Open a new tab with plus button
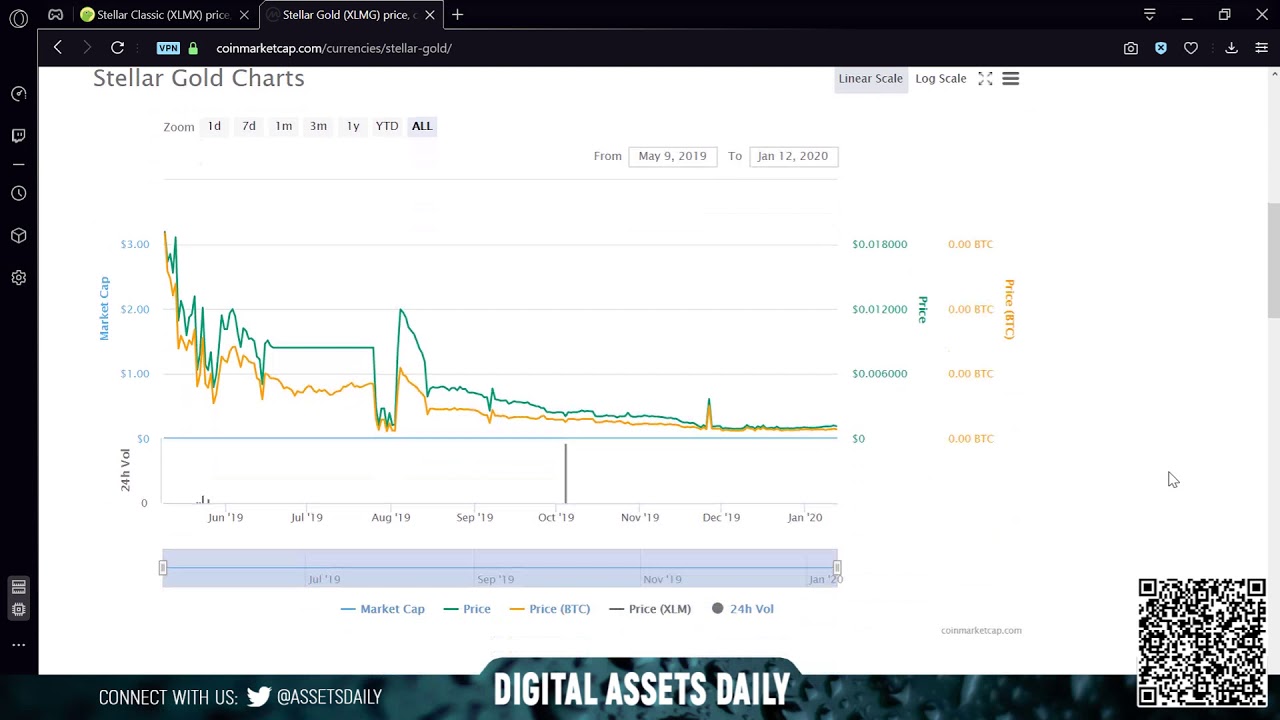This screenshot has width=1280, height=720. click(x=457, y=15)
